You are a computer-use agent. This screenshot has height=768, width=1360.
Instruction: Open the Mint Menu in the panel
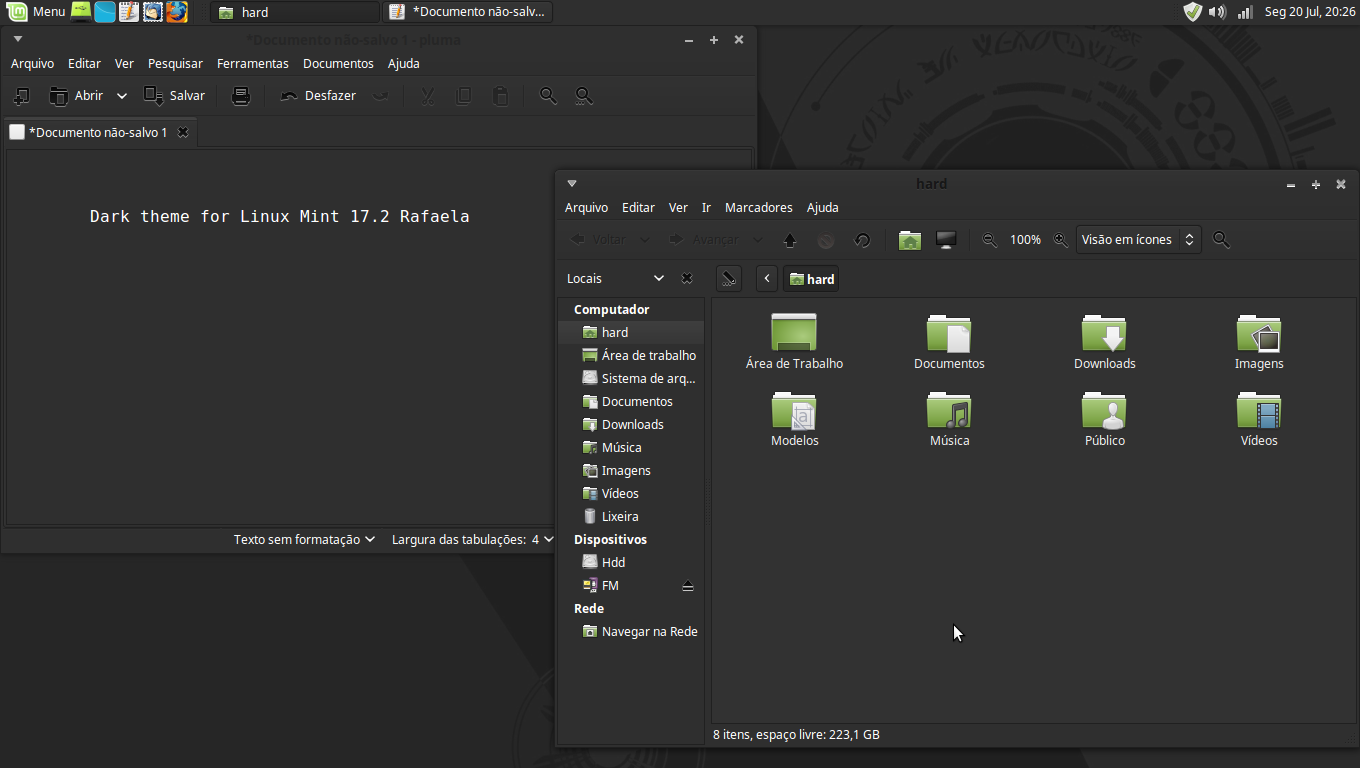point(36,12)
